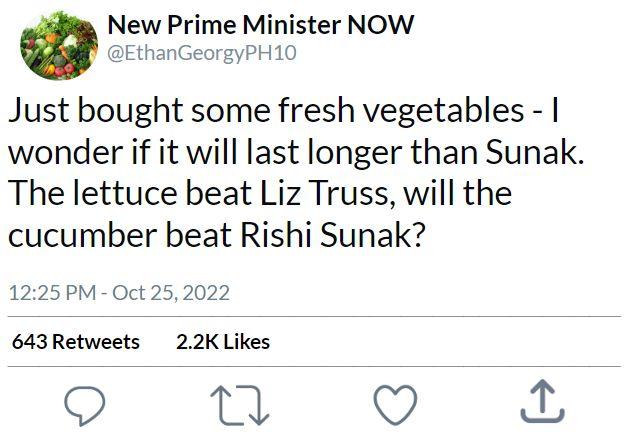Open the vegetable basket profile picture
The image size is (631, 436).
point(54,46)
